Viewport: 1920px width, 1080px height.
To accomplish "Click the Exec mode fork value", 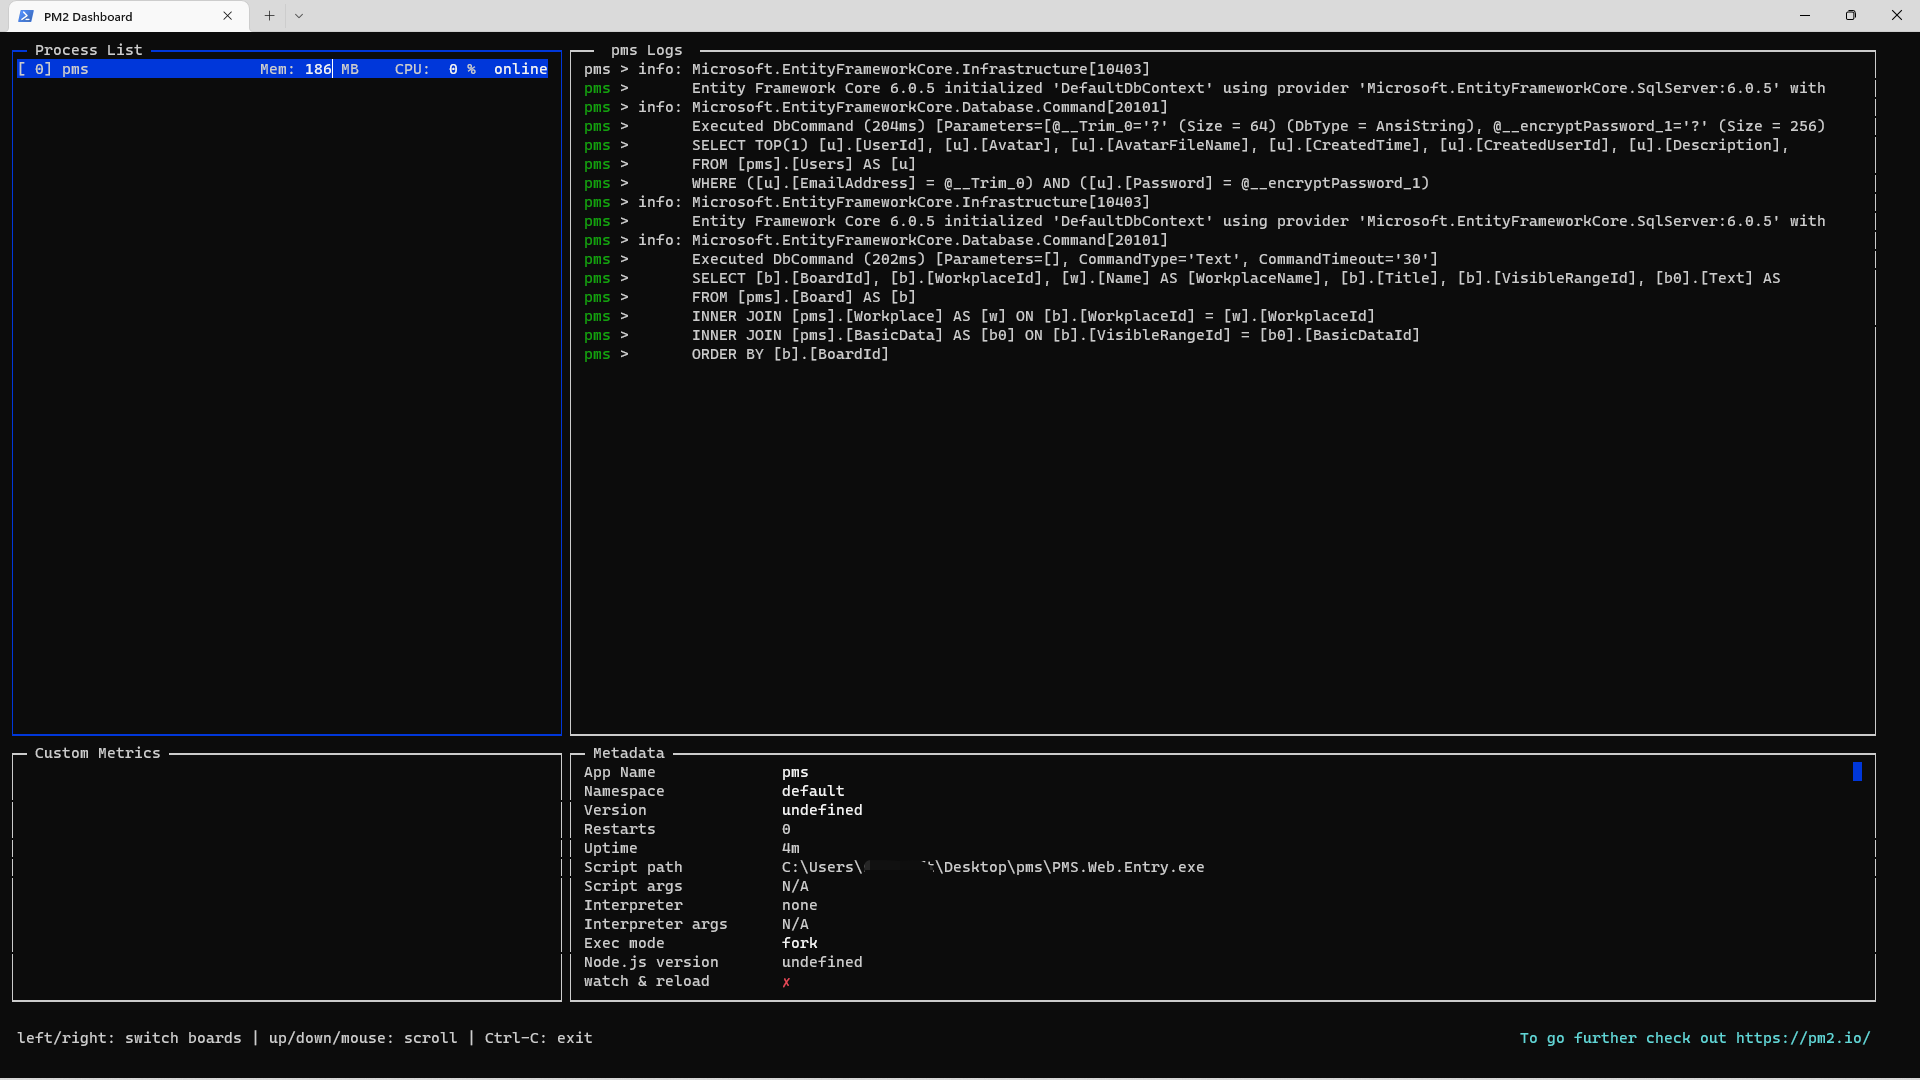I will 799,943.
